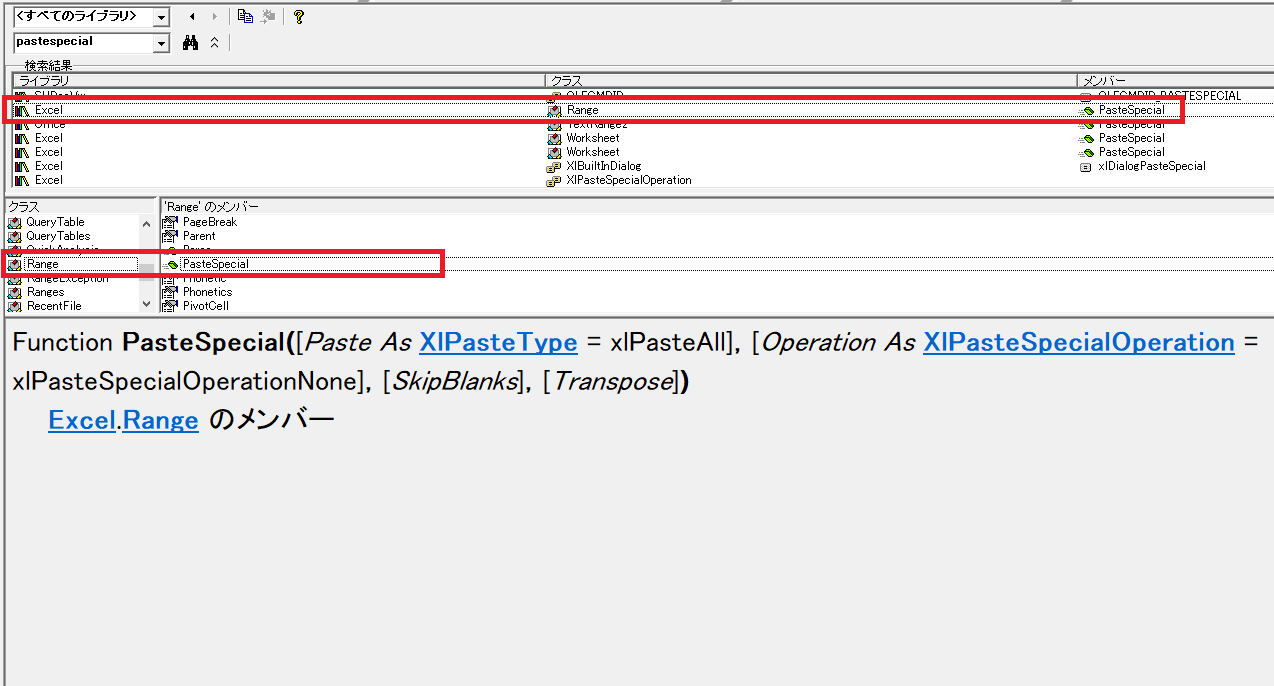Select Ranges in the classes list
The image size is (1274, 686).
point(45,292)
